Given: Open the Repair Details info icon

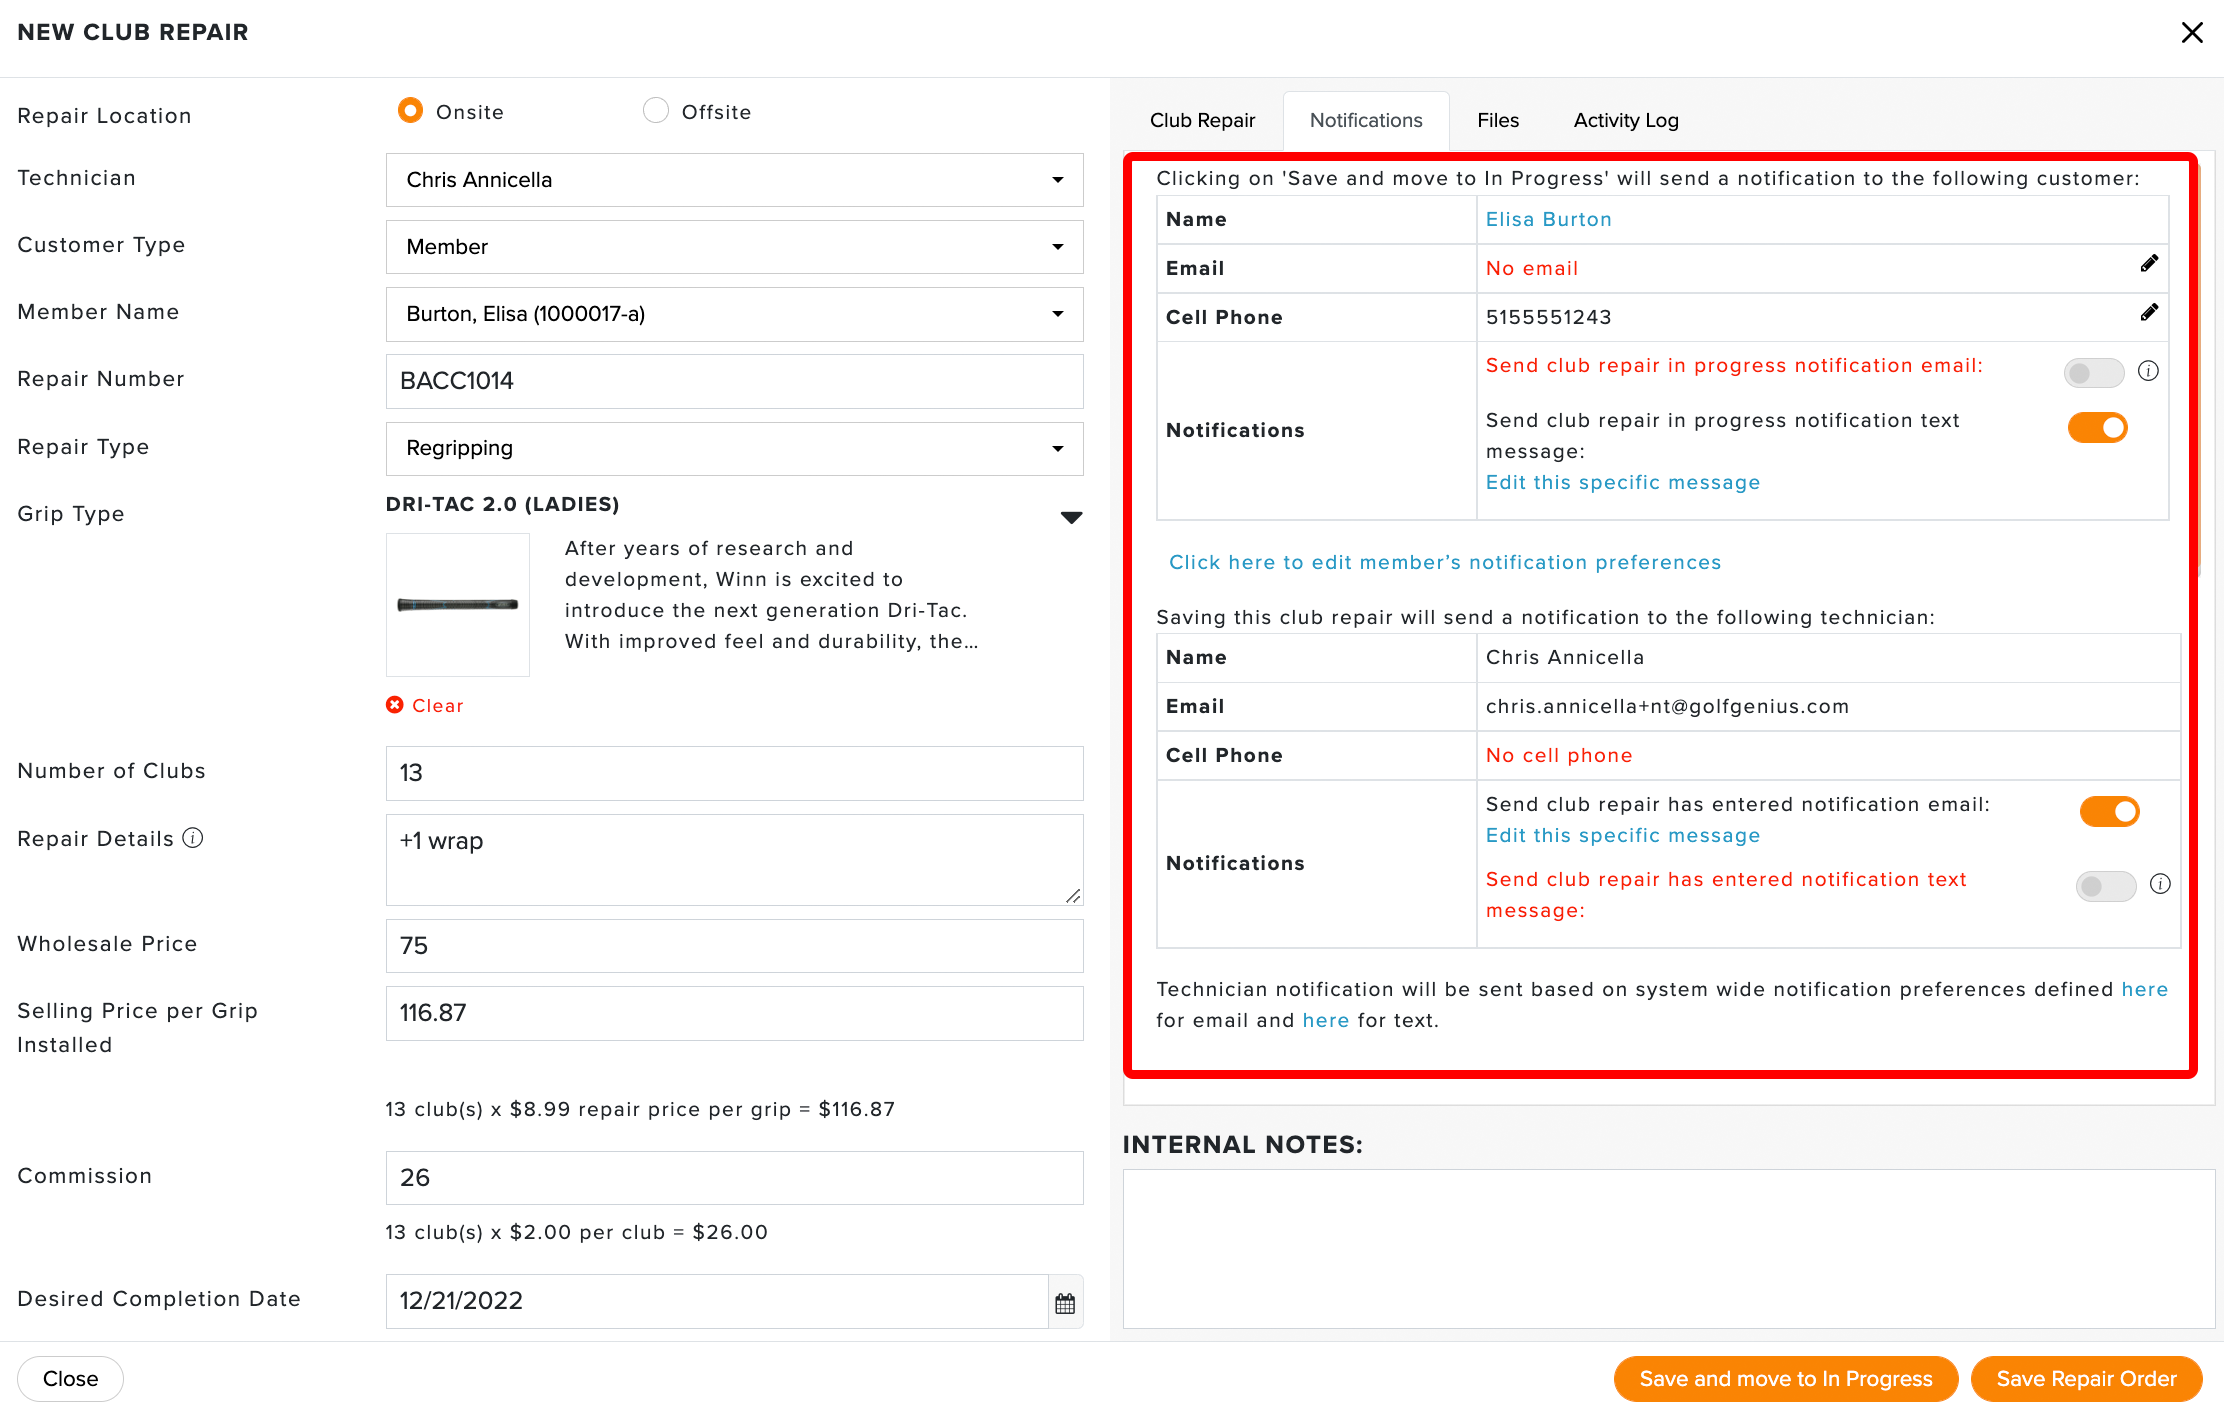Looking at the screenshot, I should tap(193, 838).
